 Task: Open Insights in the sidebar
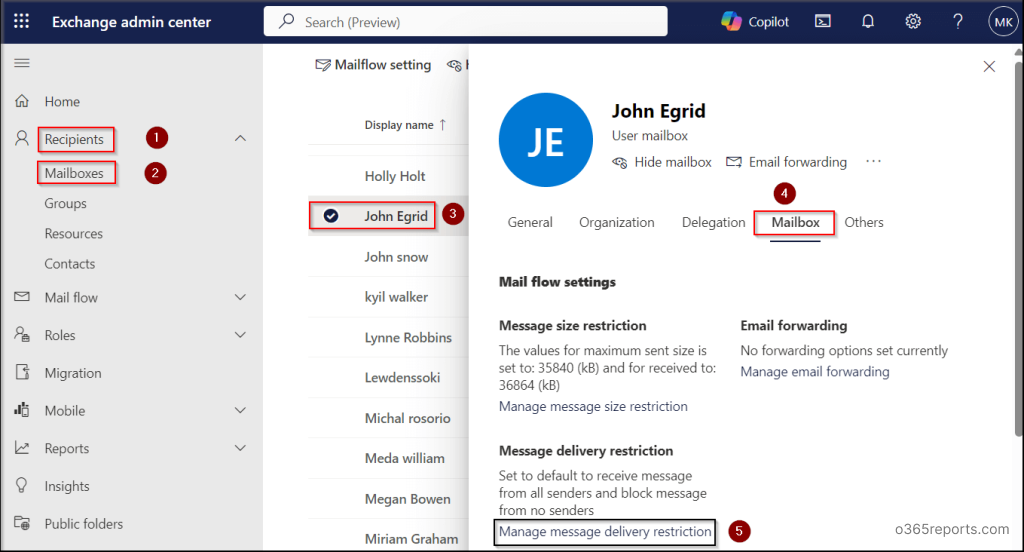click(67, 486)
